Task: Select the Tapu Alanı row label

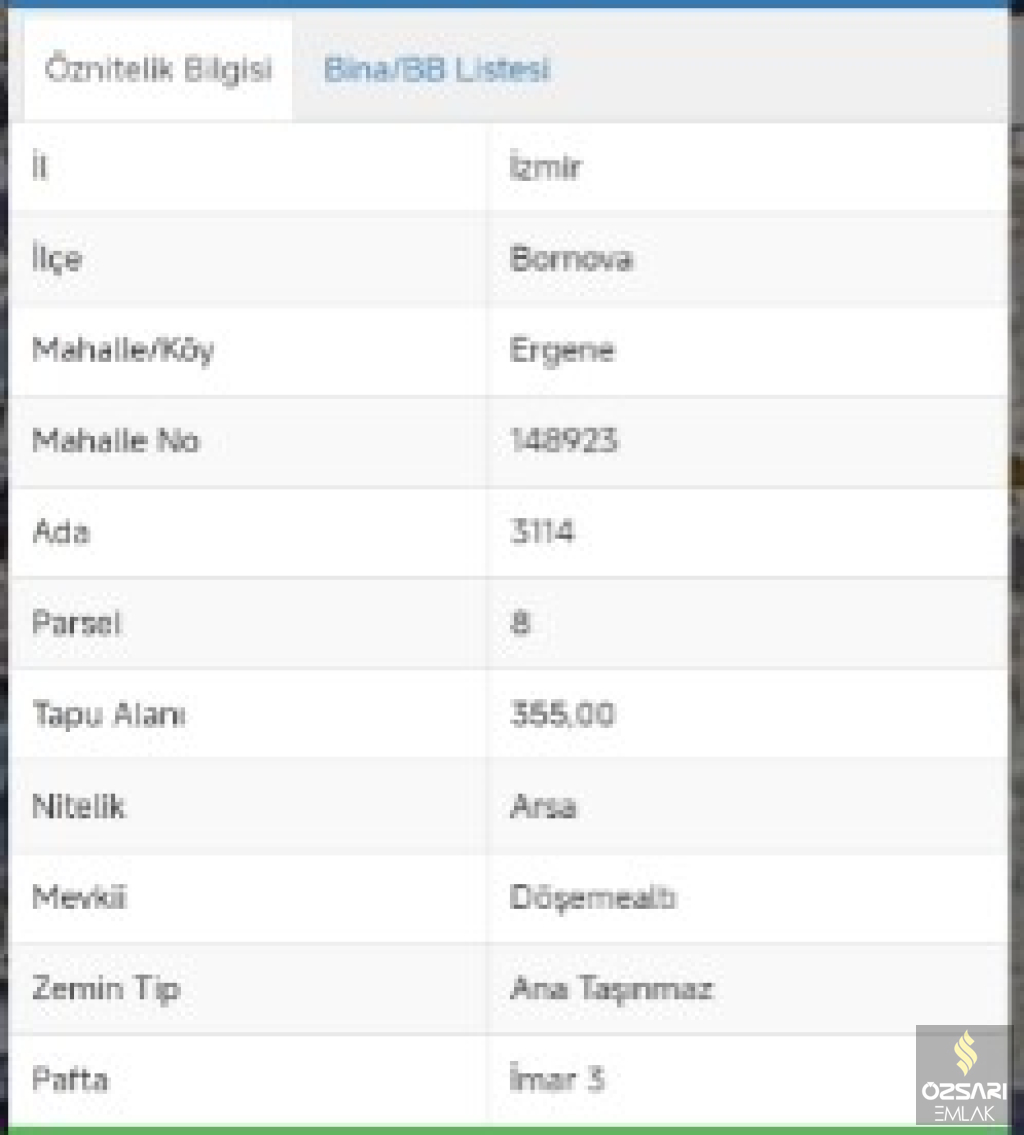Action: (x=109, y=715)
